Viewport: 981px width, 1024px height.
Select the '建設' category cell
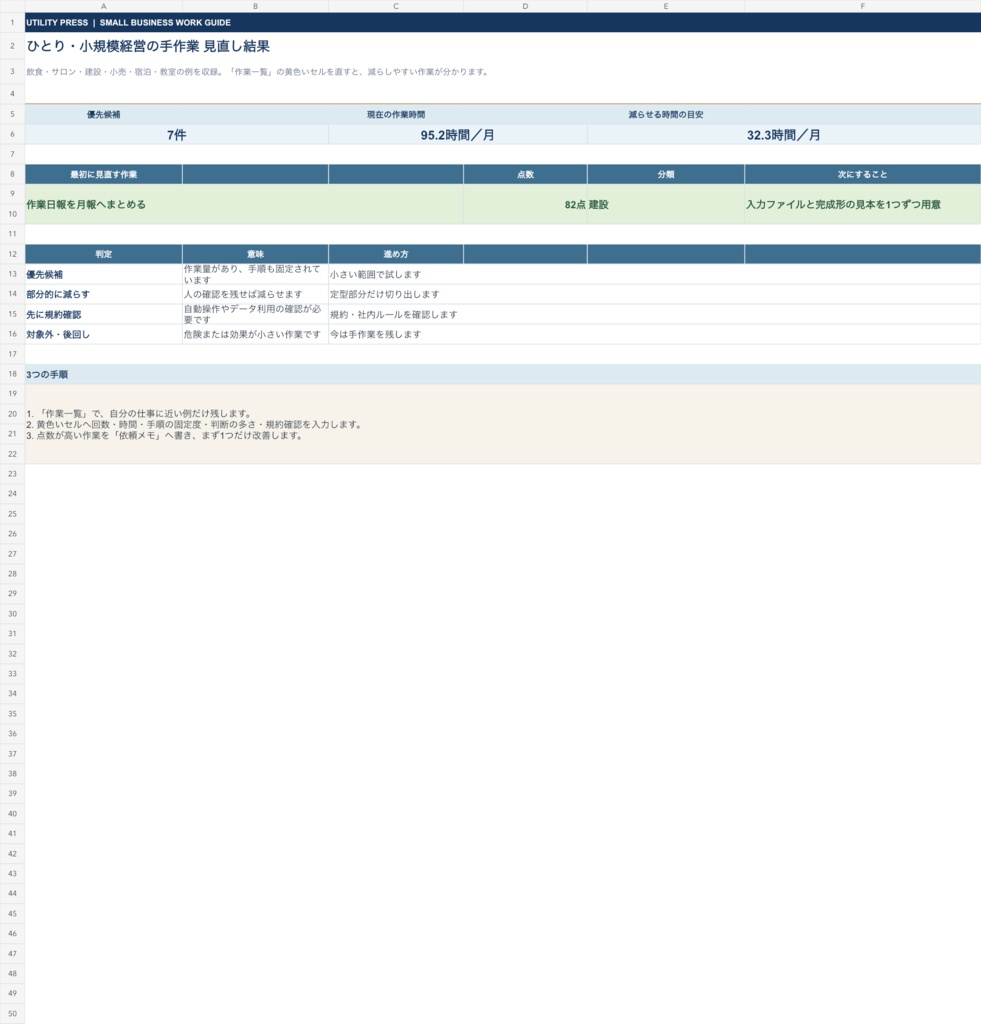pos(666,204)
